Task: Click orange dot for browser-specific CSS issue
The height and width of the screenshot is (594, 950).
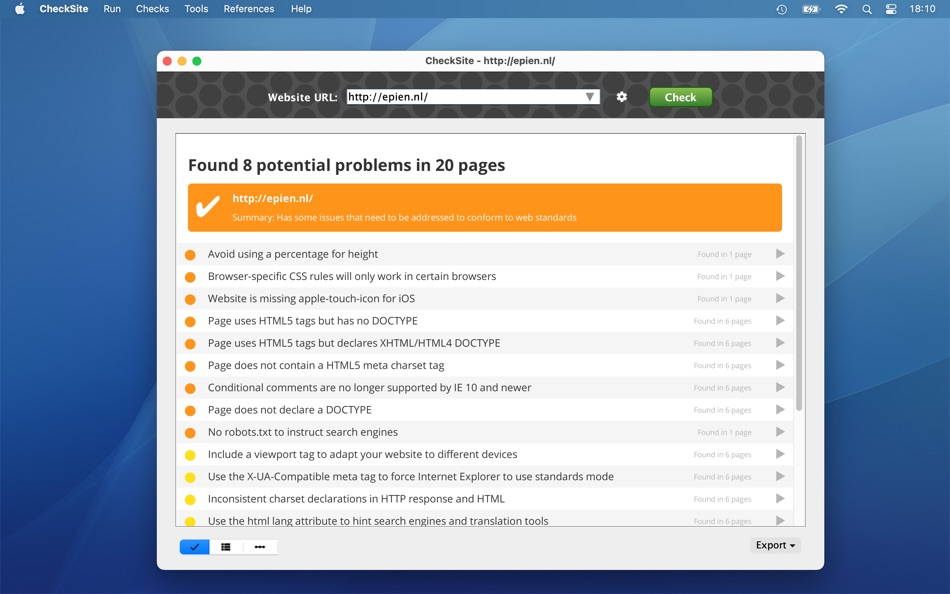Action: (x=190, y=277)
